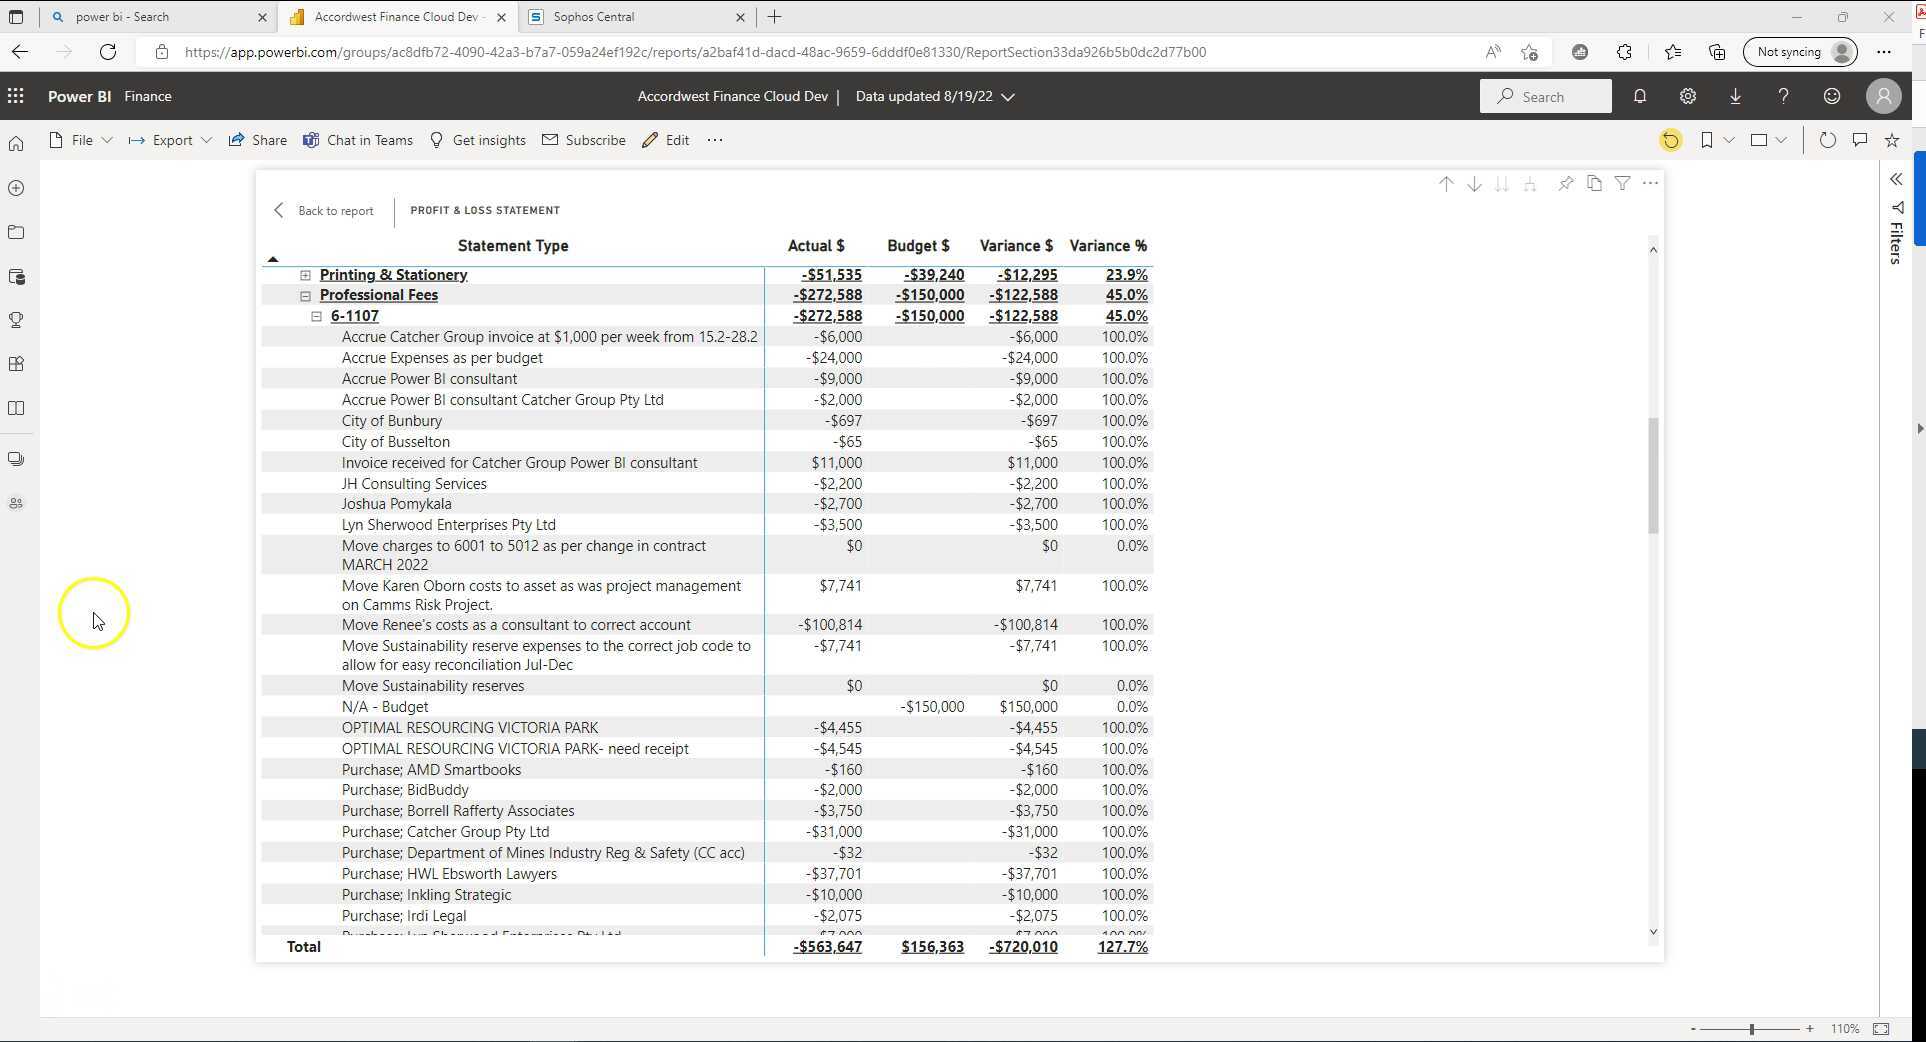Click the browser address bar
Screen dimensions: 1926x1042
[x=700, y=52]
